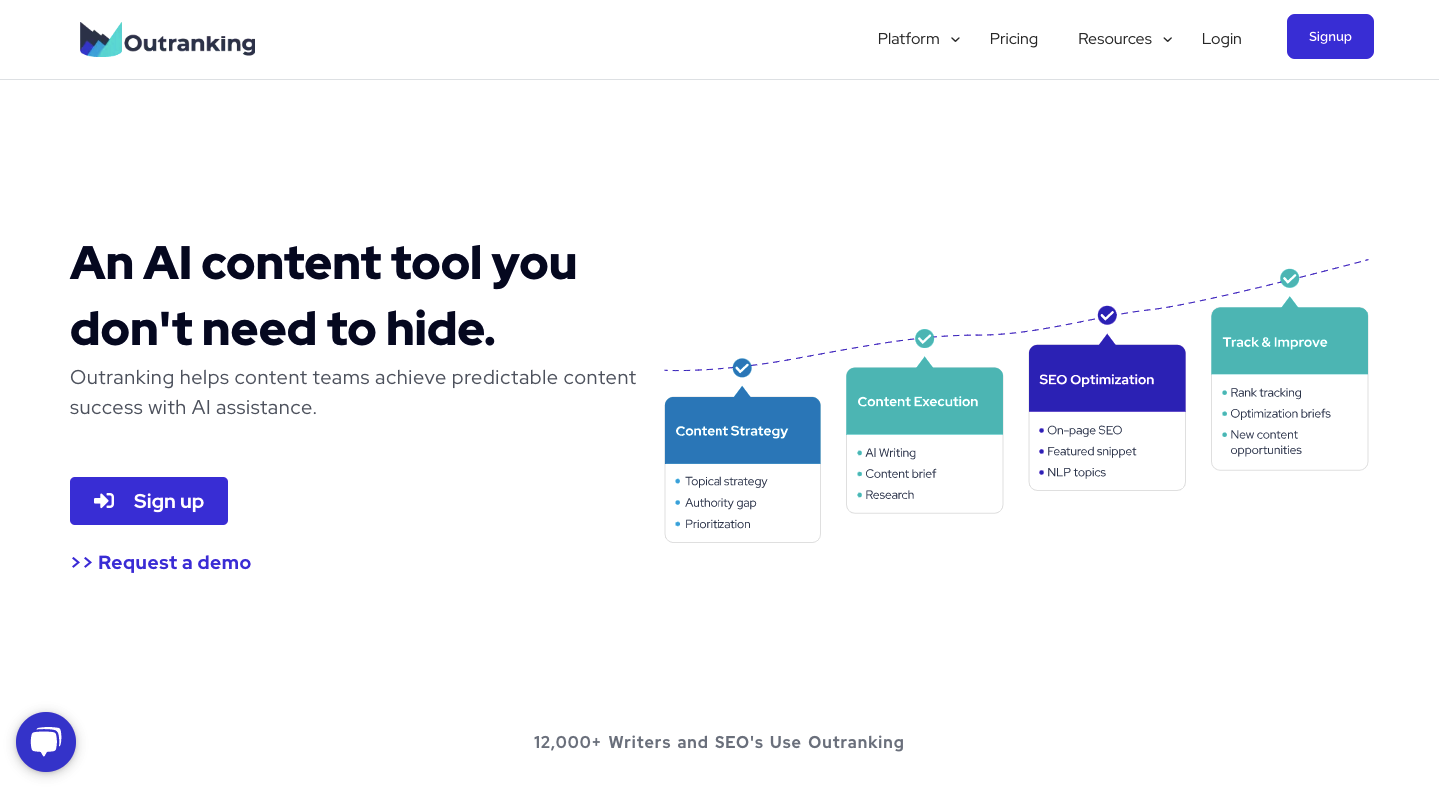Click the Outranking logo
The width and height of the screenshot is (1439, 788).
pos(167,40)
